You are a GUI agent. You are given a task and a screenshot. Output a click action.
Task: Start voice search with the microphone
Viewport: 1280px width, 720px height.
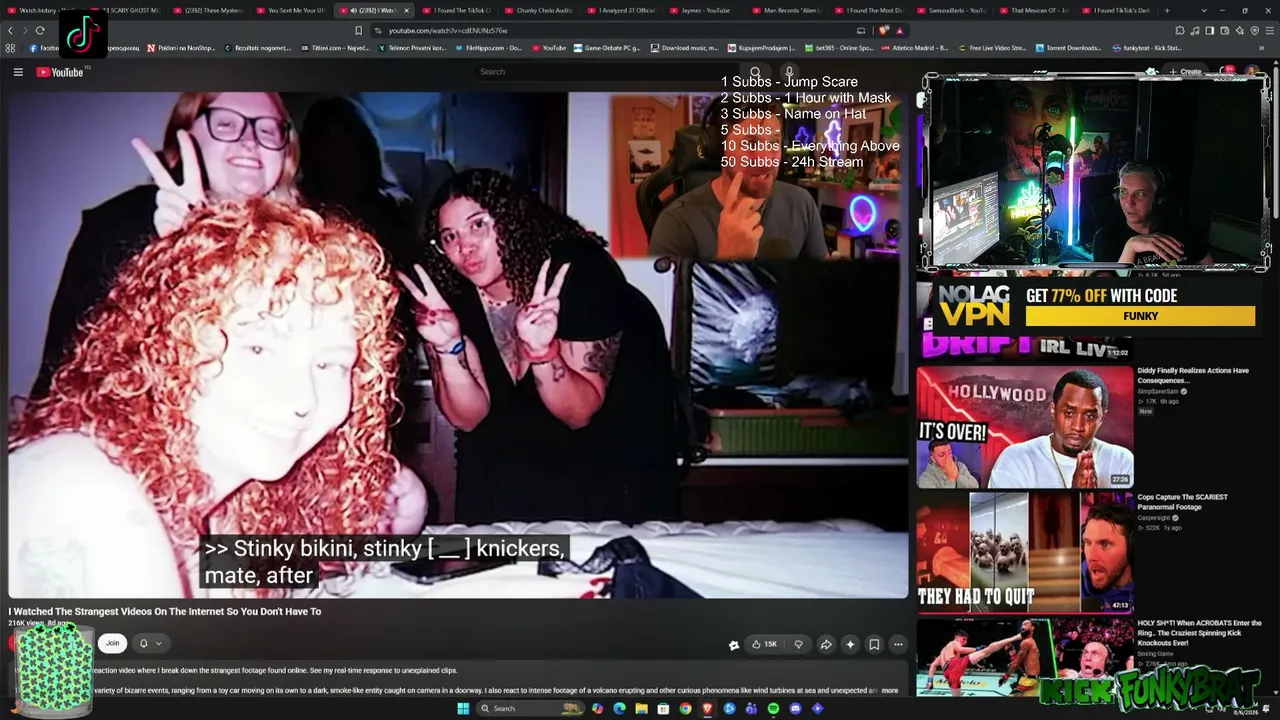click(x=789, y=72)
